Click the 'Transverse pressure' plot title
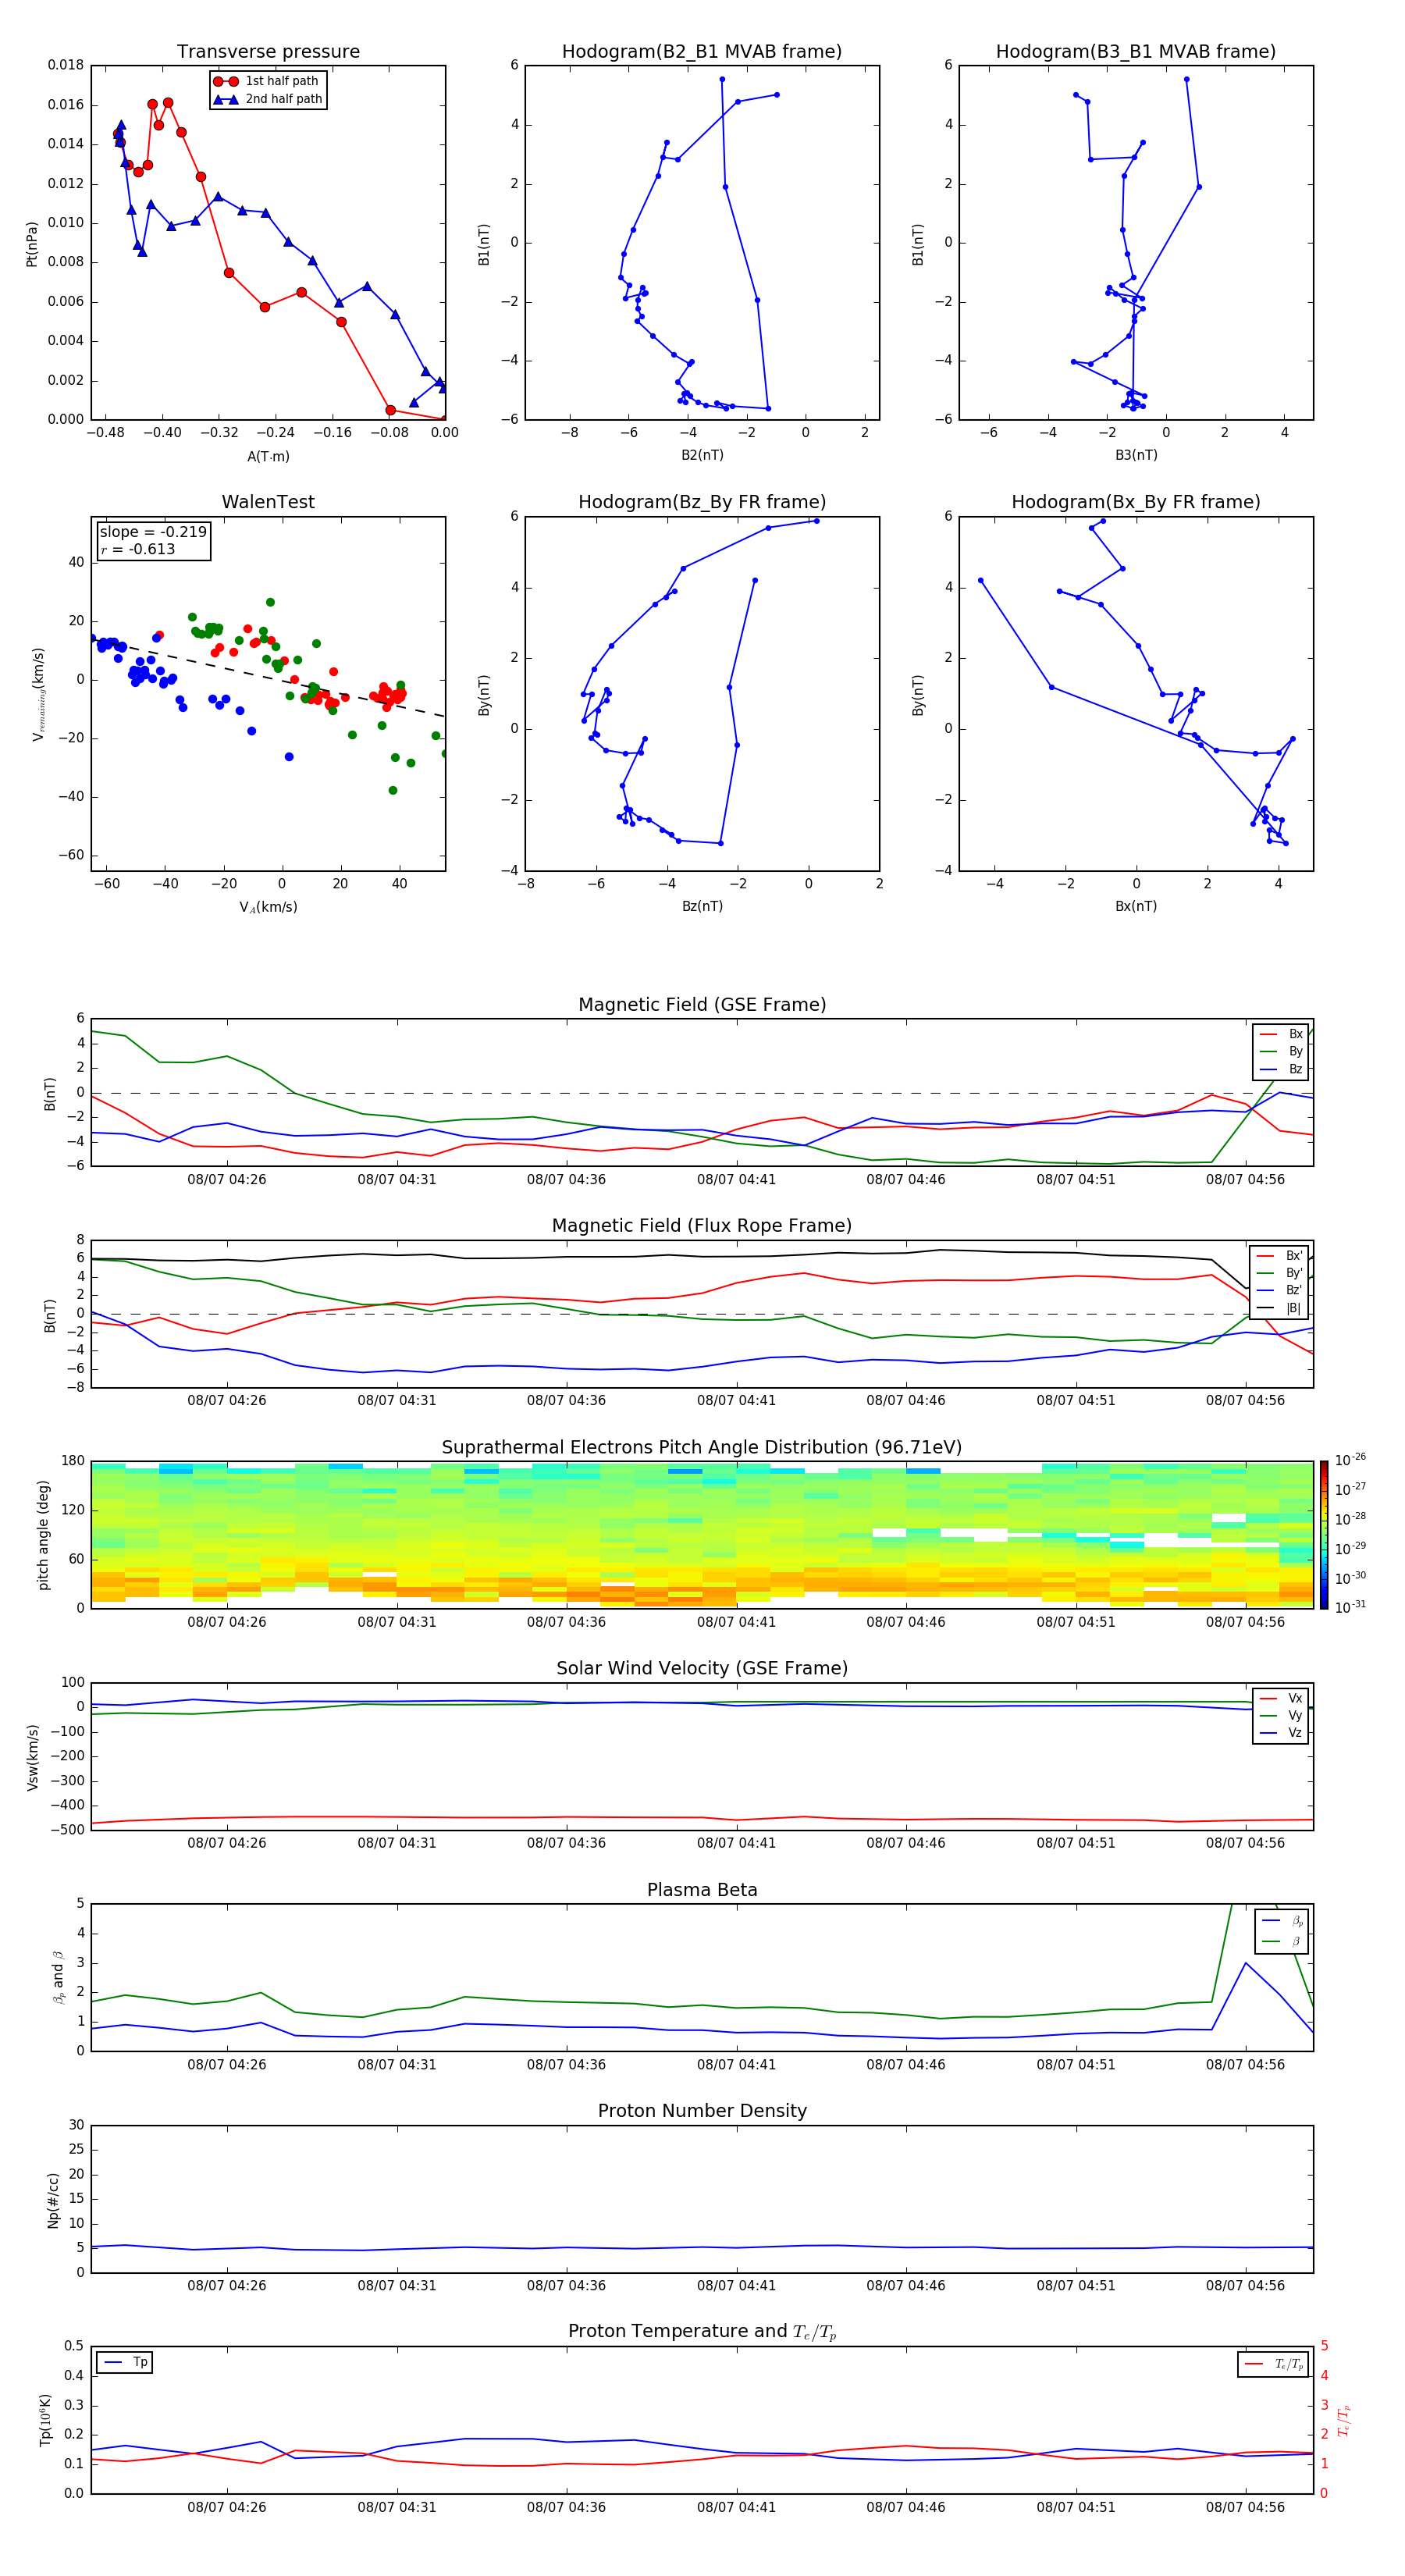 tap(268, 51)
